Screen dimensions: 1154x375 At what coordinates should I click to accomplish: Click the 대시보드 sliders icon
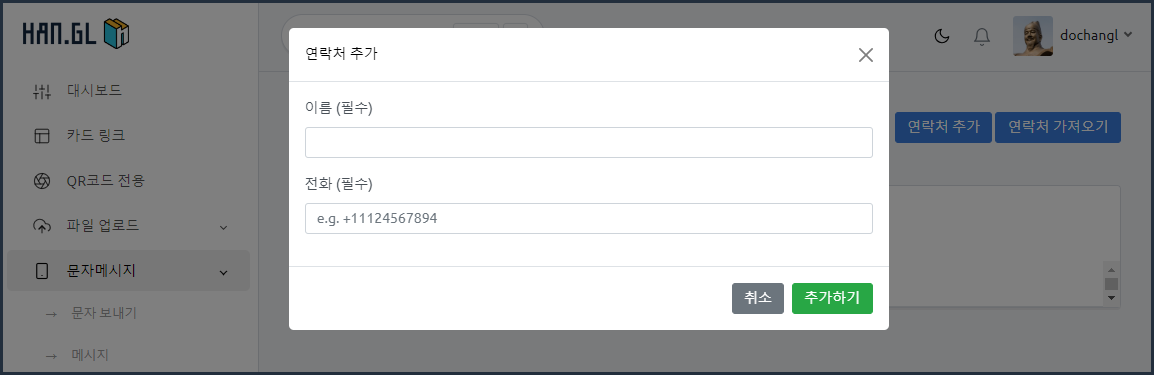pos(42,91)
